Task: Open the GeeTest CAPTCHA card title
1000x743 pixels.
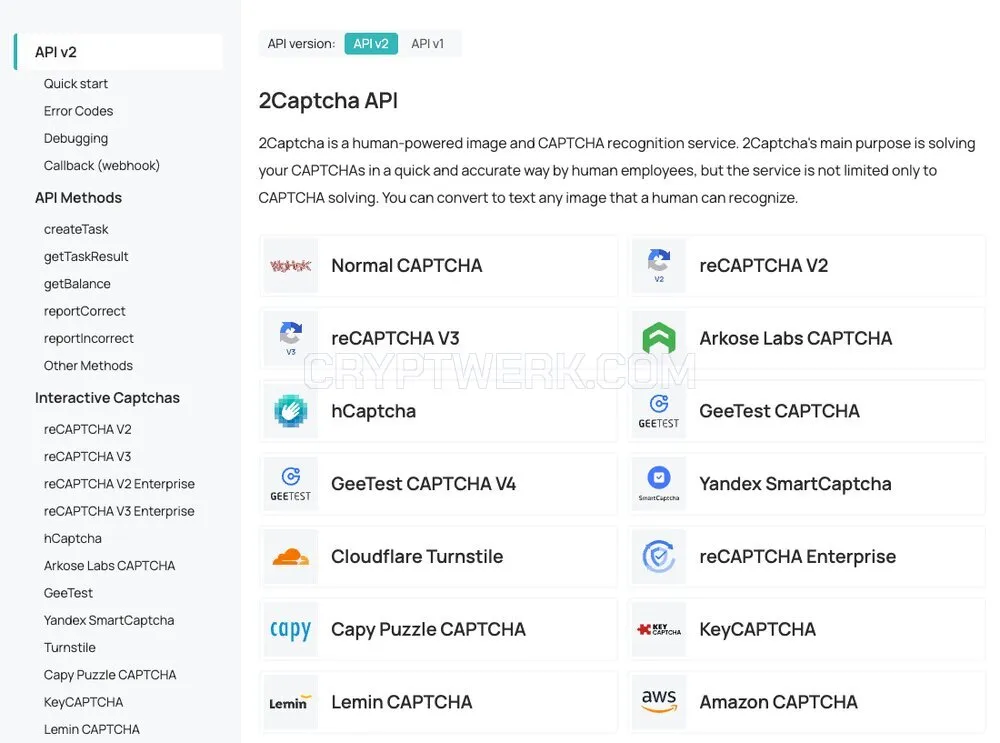Action: 779,411
